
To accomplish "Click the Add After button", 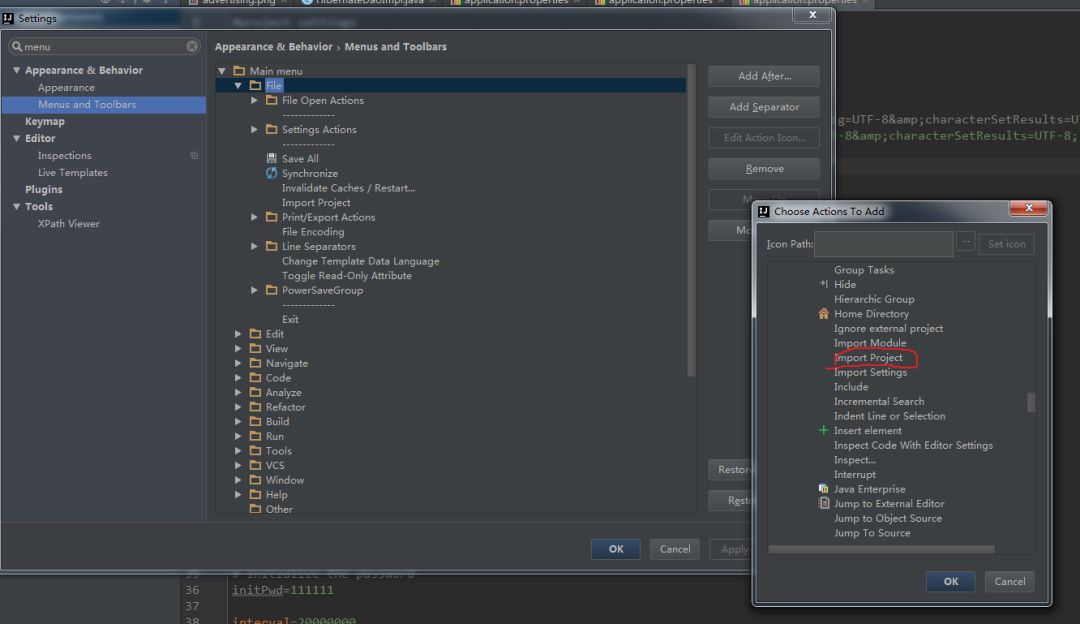I will [764, 76].
